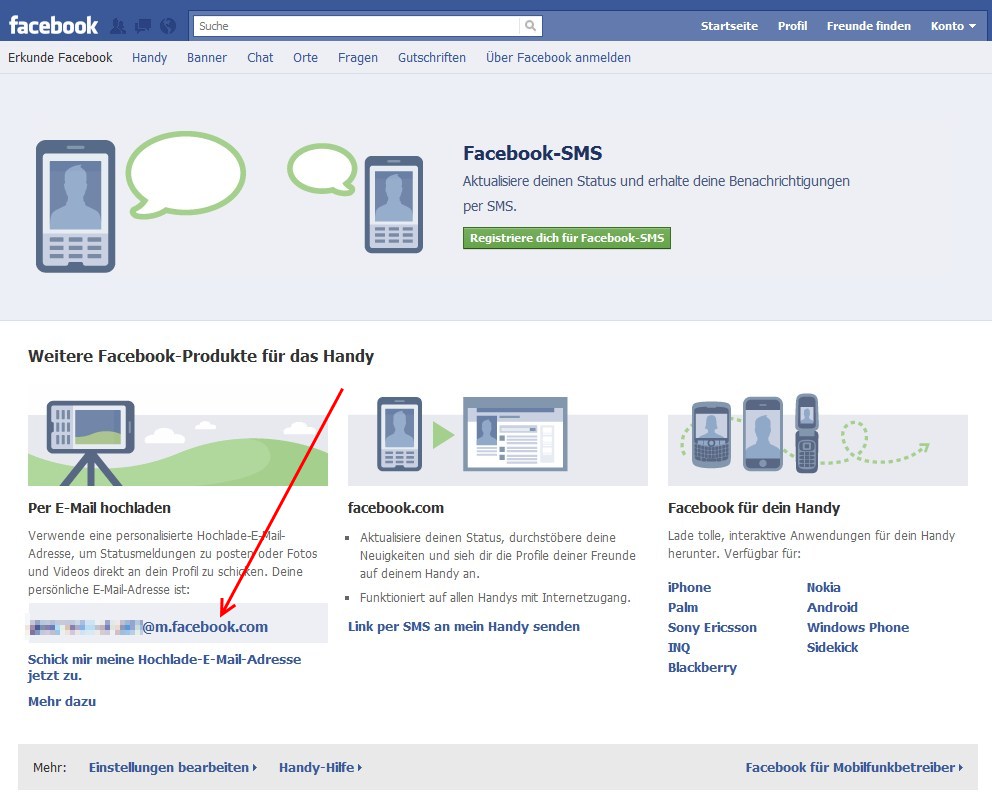Open Einstellungen bearbeiten in footer
992x795 pixels.
[172, 768]
